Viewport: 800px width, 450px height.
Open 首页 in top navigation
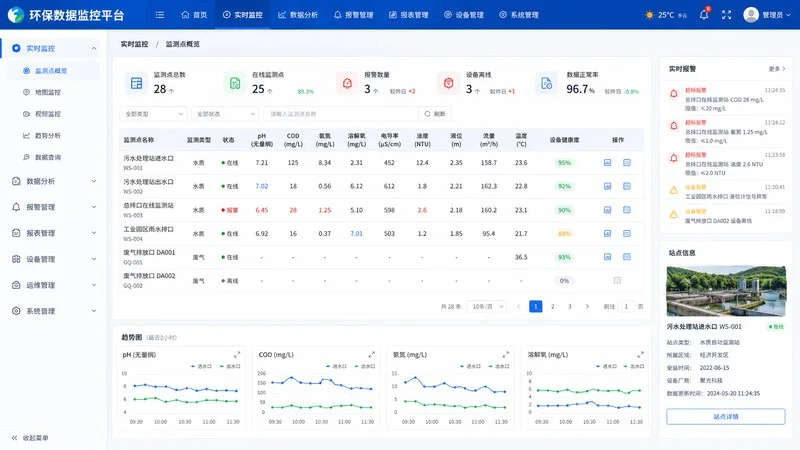point(194,15)
